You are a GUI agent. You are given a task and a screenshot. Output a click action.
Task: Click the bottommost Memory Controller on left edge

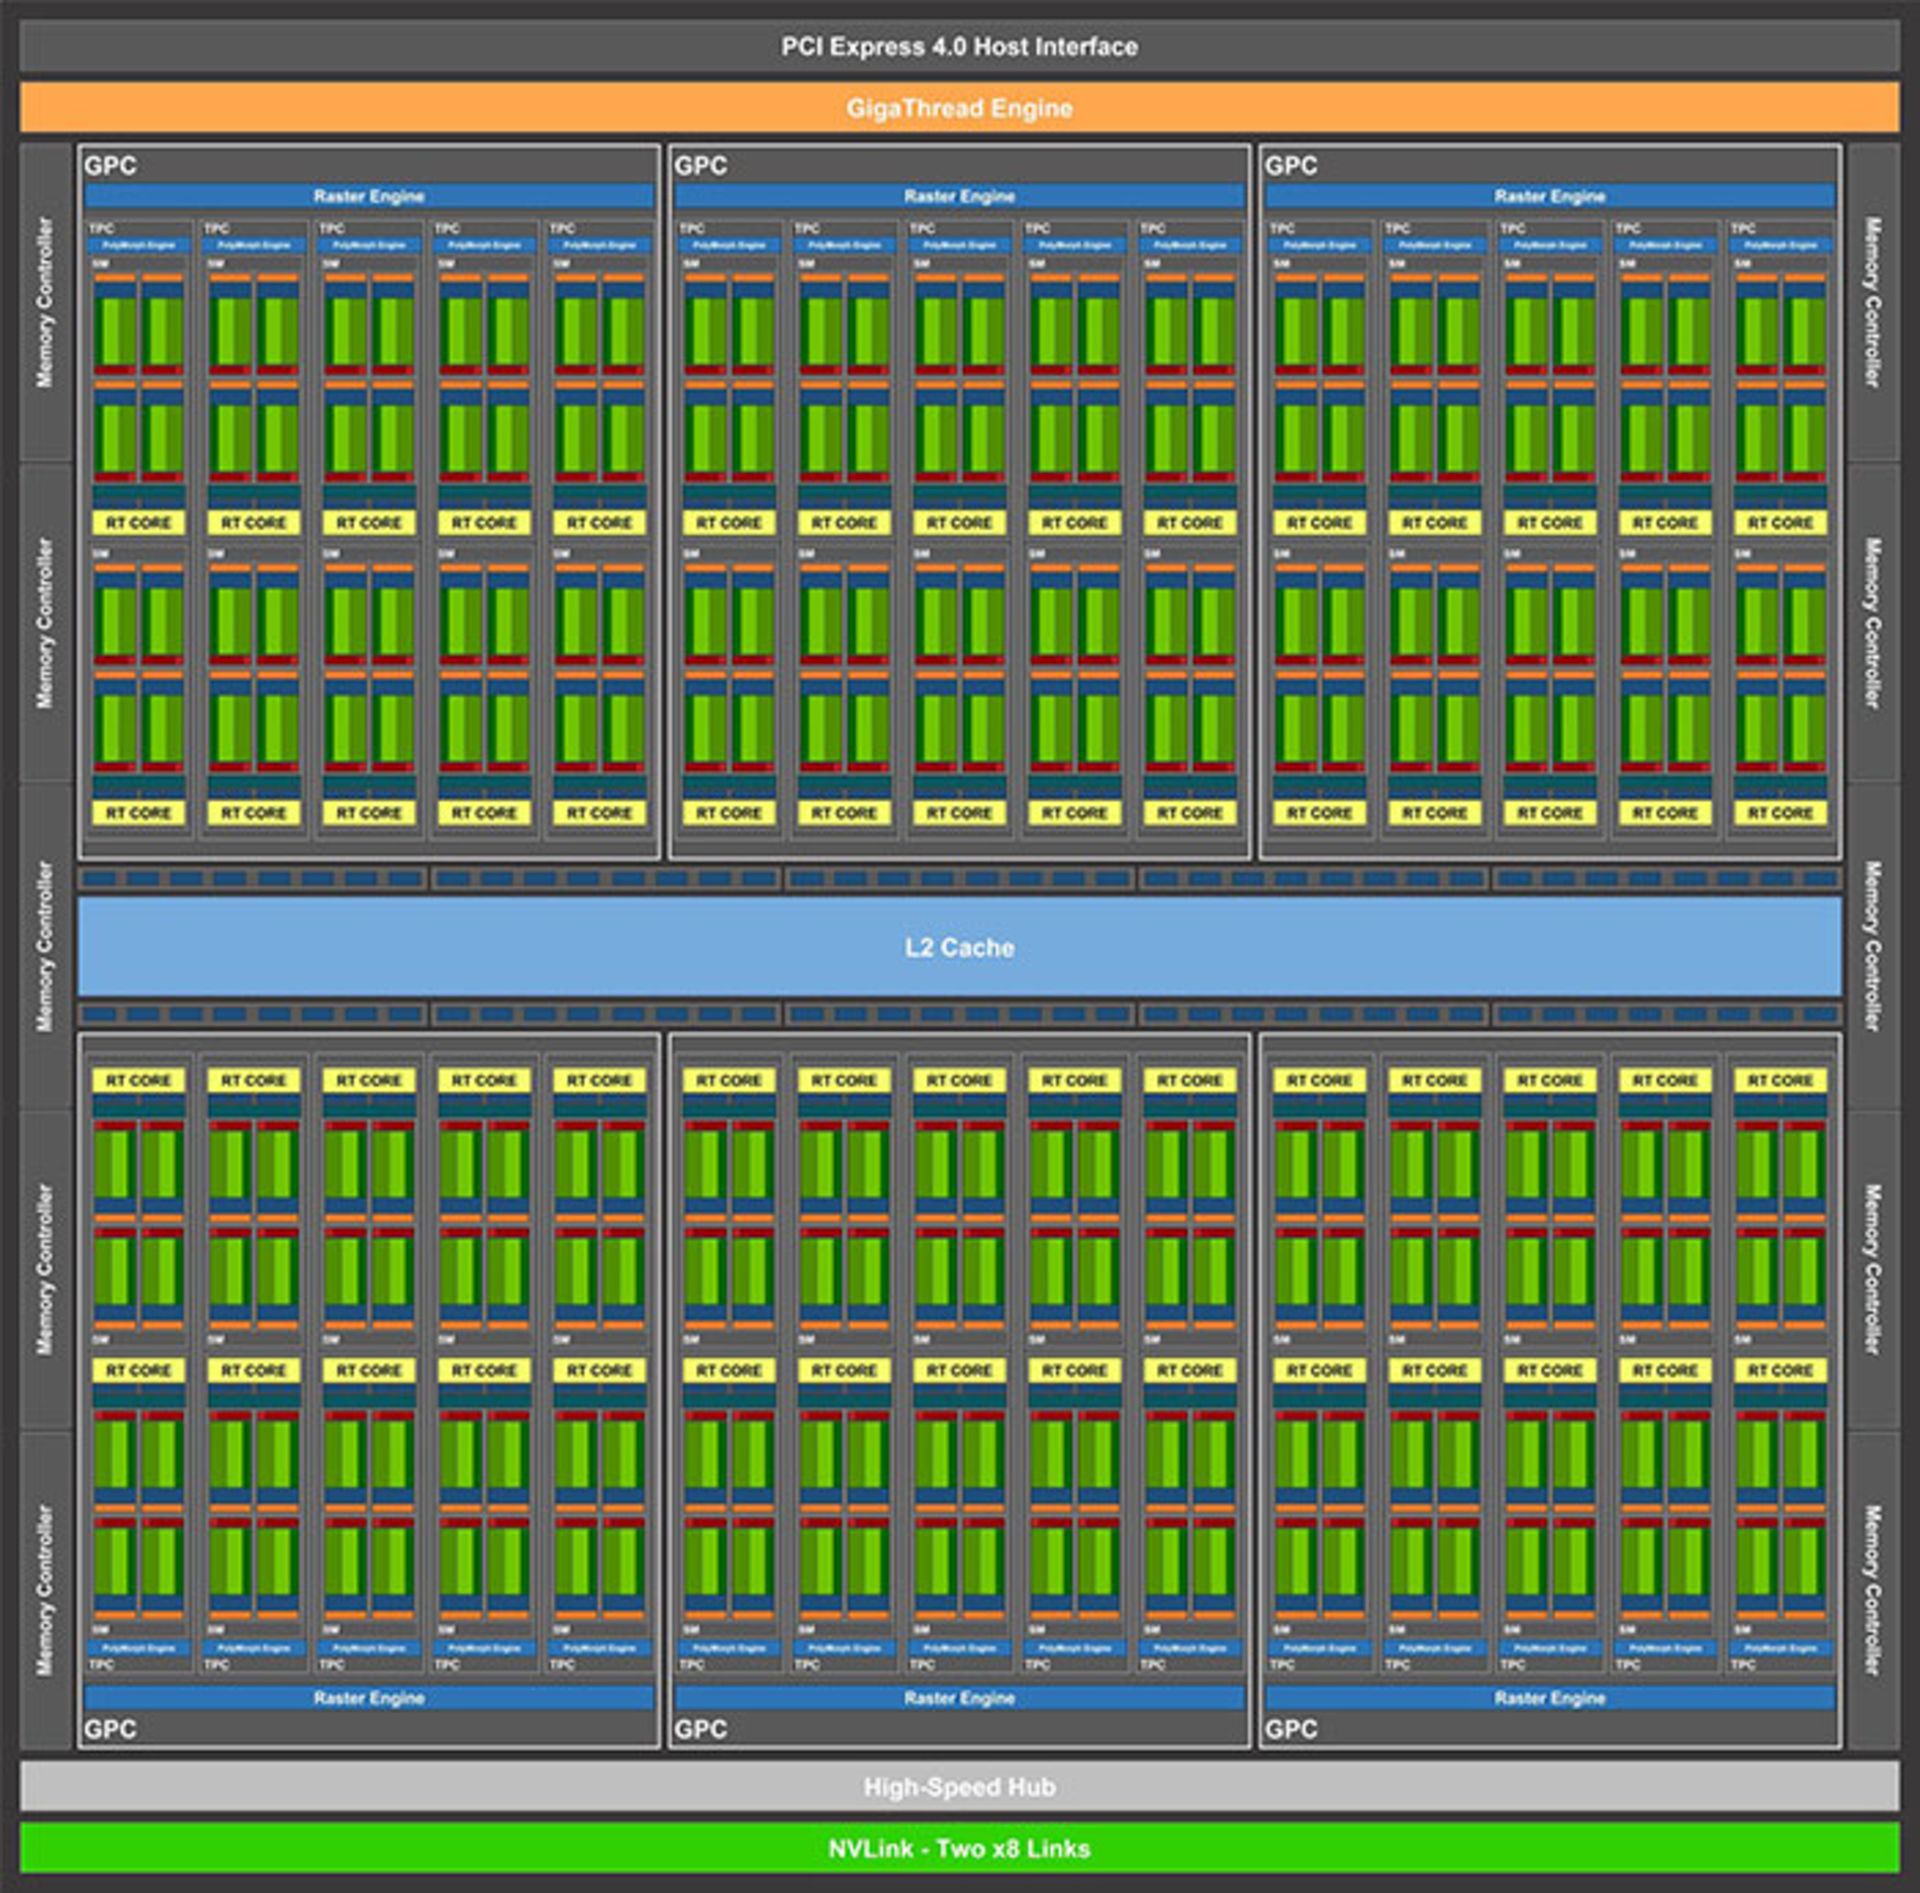[45, 1590]
